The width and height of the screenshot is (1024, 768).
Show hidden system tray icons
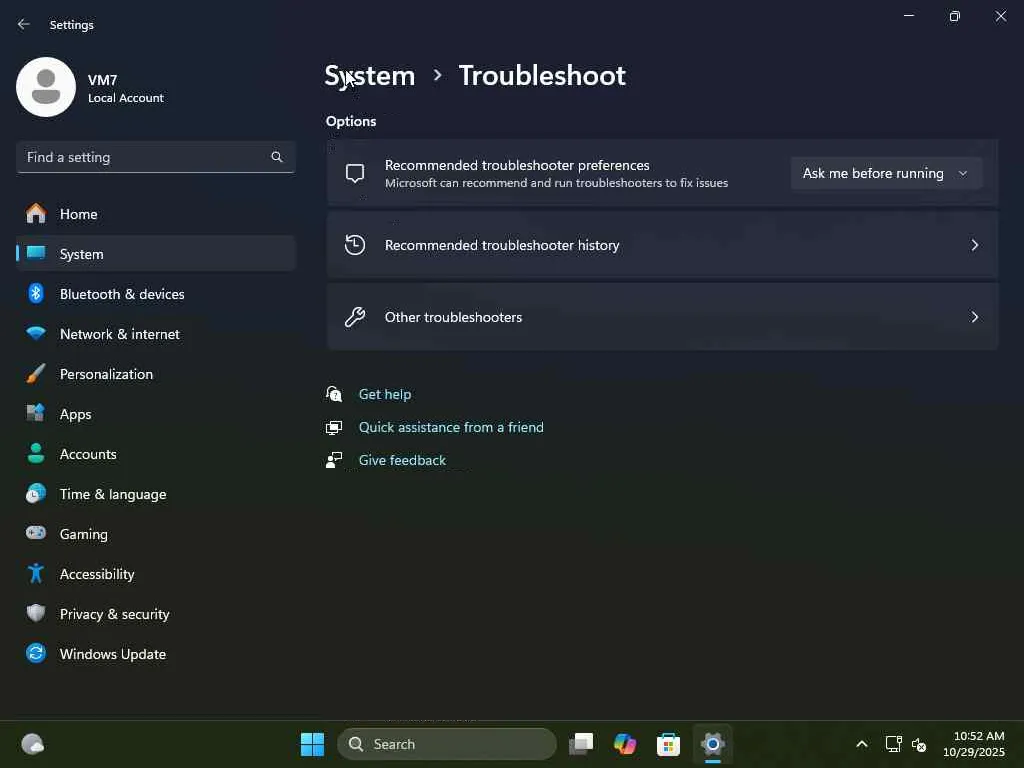click(862, 744)
